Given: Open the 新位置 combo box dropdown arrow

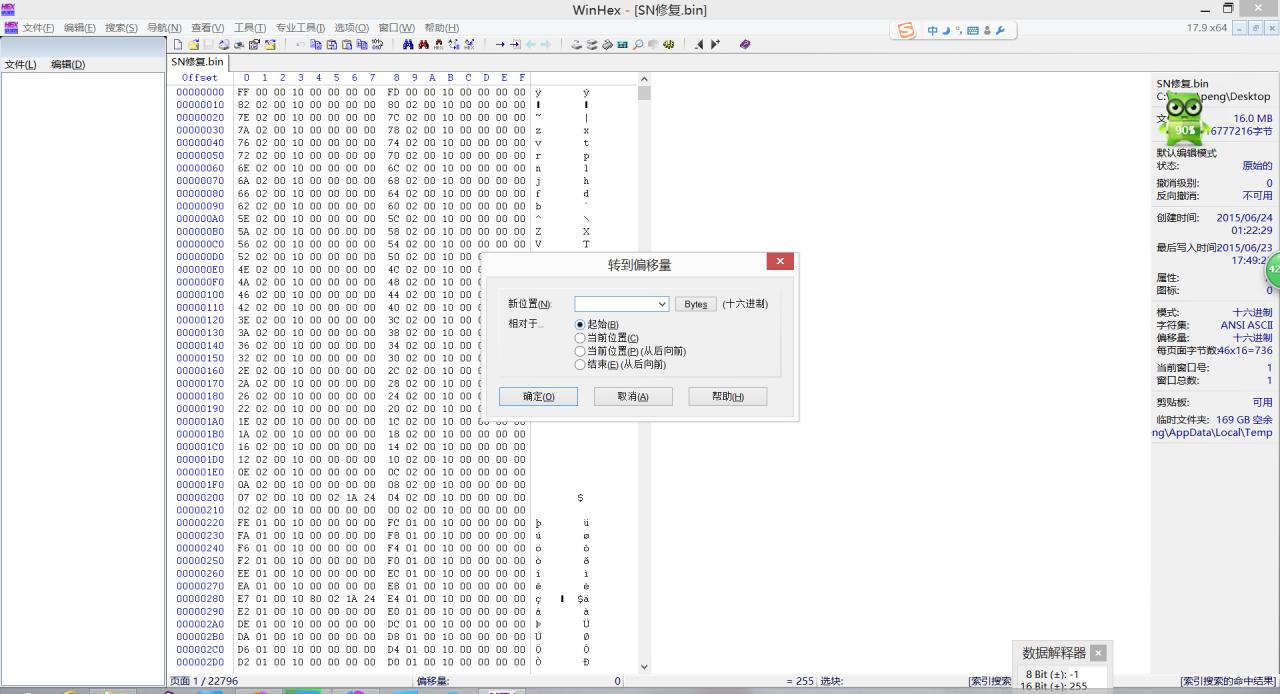Looking at the screenshot, I should 662,304.
